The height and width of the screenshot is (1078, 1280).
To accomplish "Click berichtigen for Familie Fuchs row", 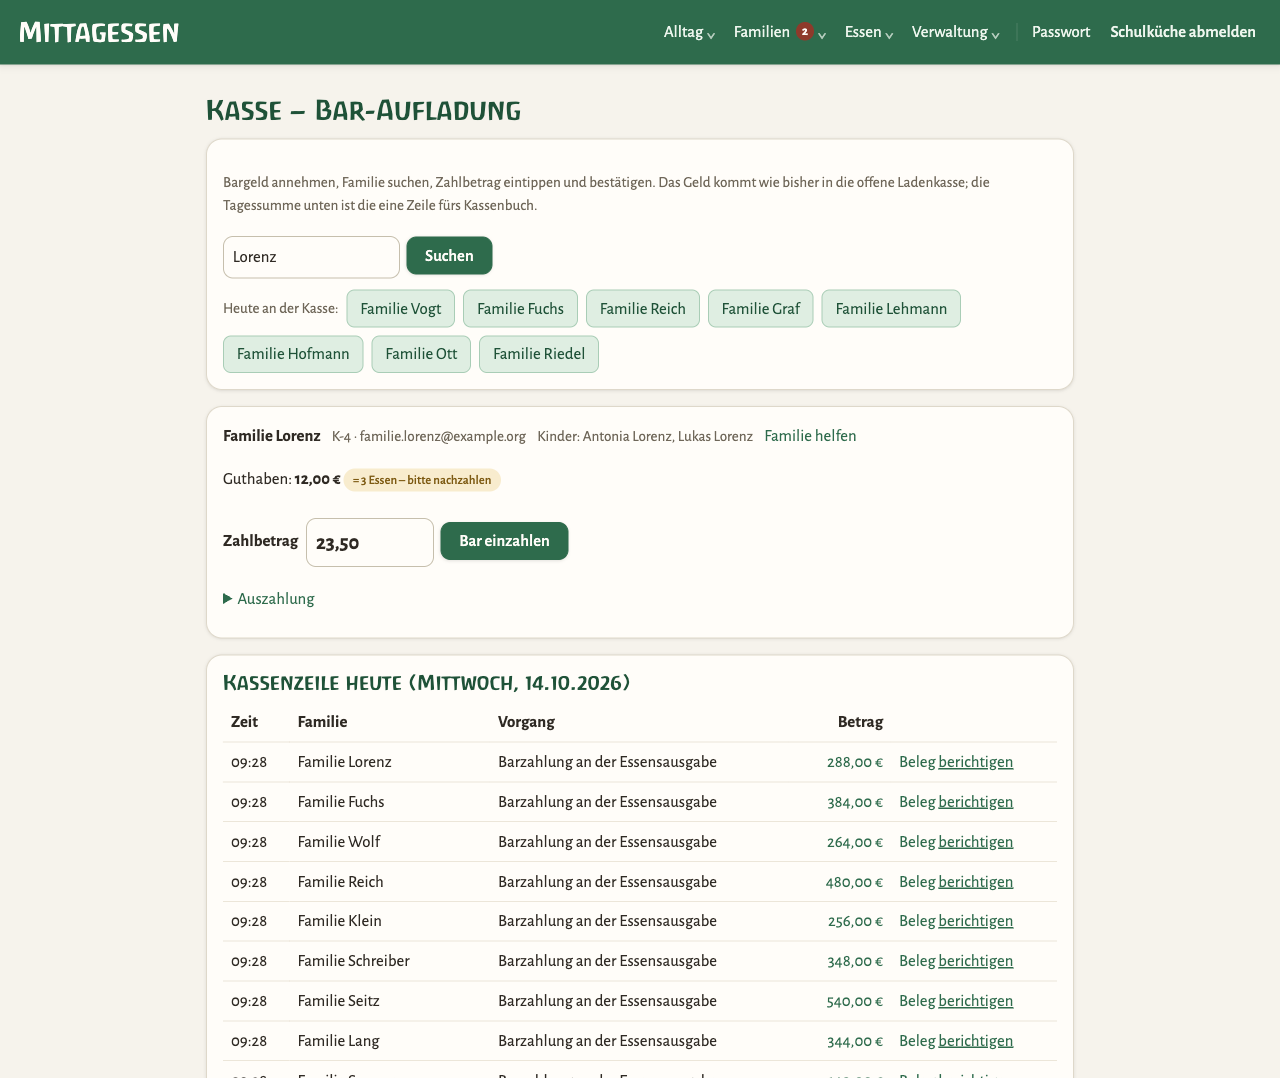I will pyautogui.click(x=976, y=802).
